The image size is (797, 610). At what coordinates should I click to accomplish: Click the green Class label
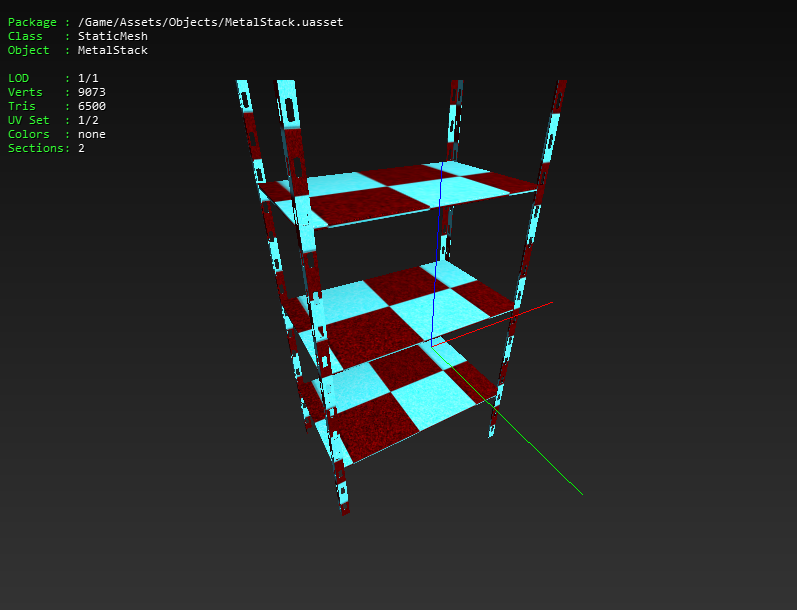tap(25, 36)
